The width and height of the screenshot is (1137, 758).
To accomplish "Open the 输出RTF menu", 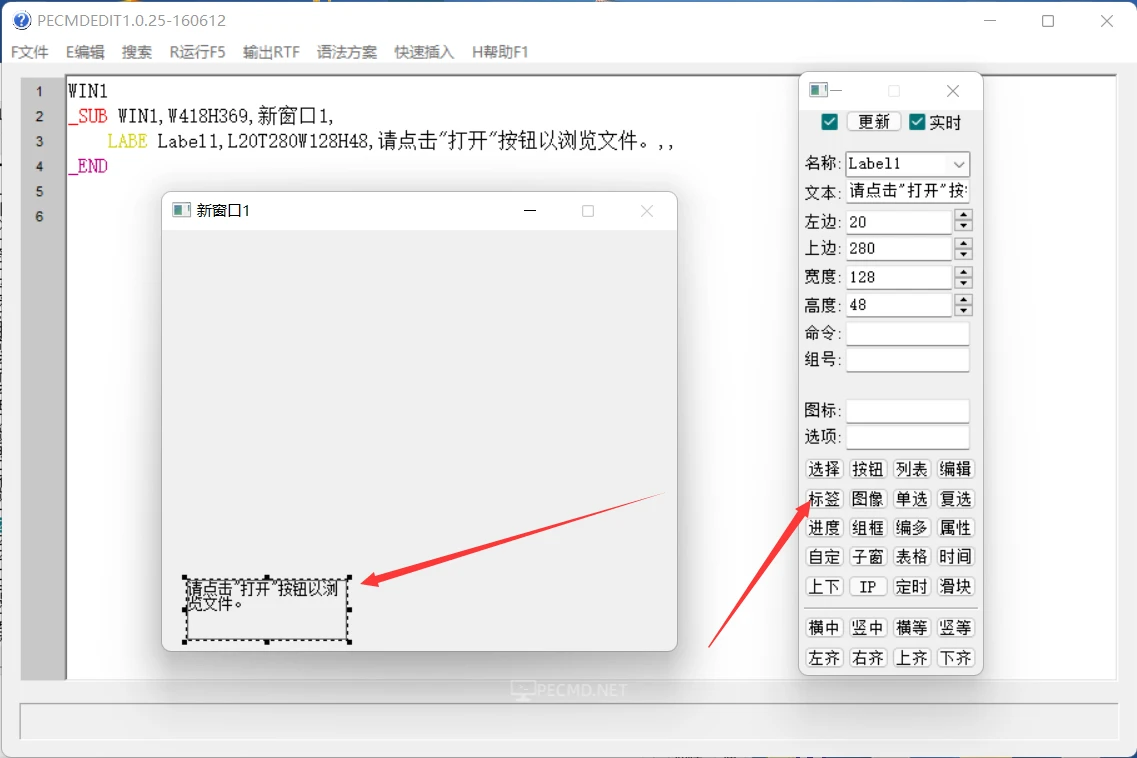I will (271, 52).
